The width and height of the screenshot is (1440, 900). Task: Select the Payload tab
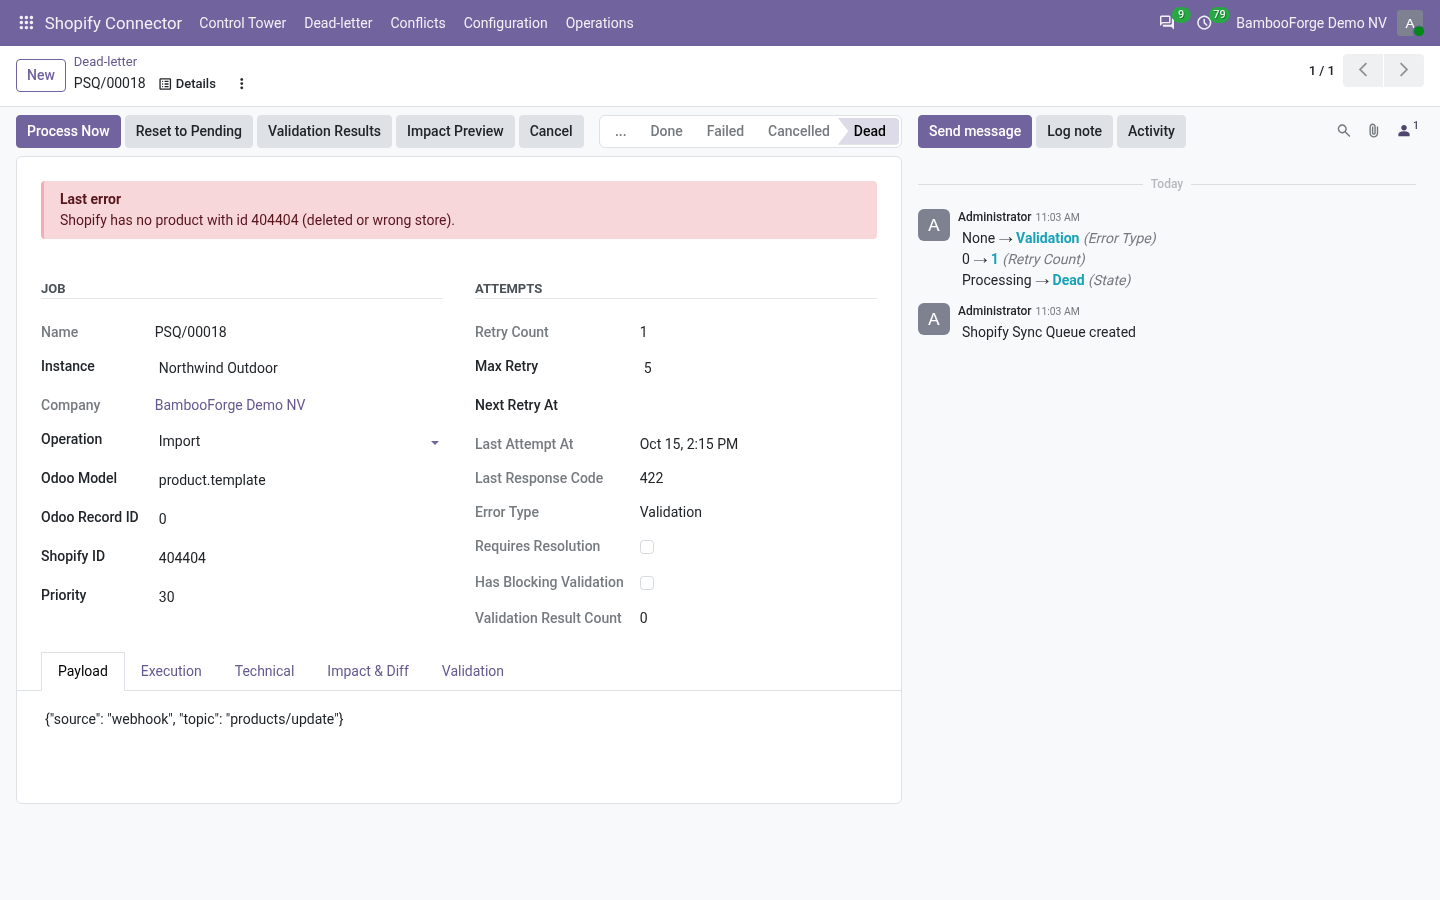[83, 671]
